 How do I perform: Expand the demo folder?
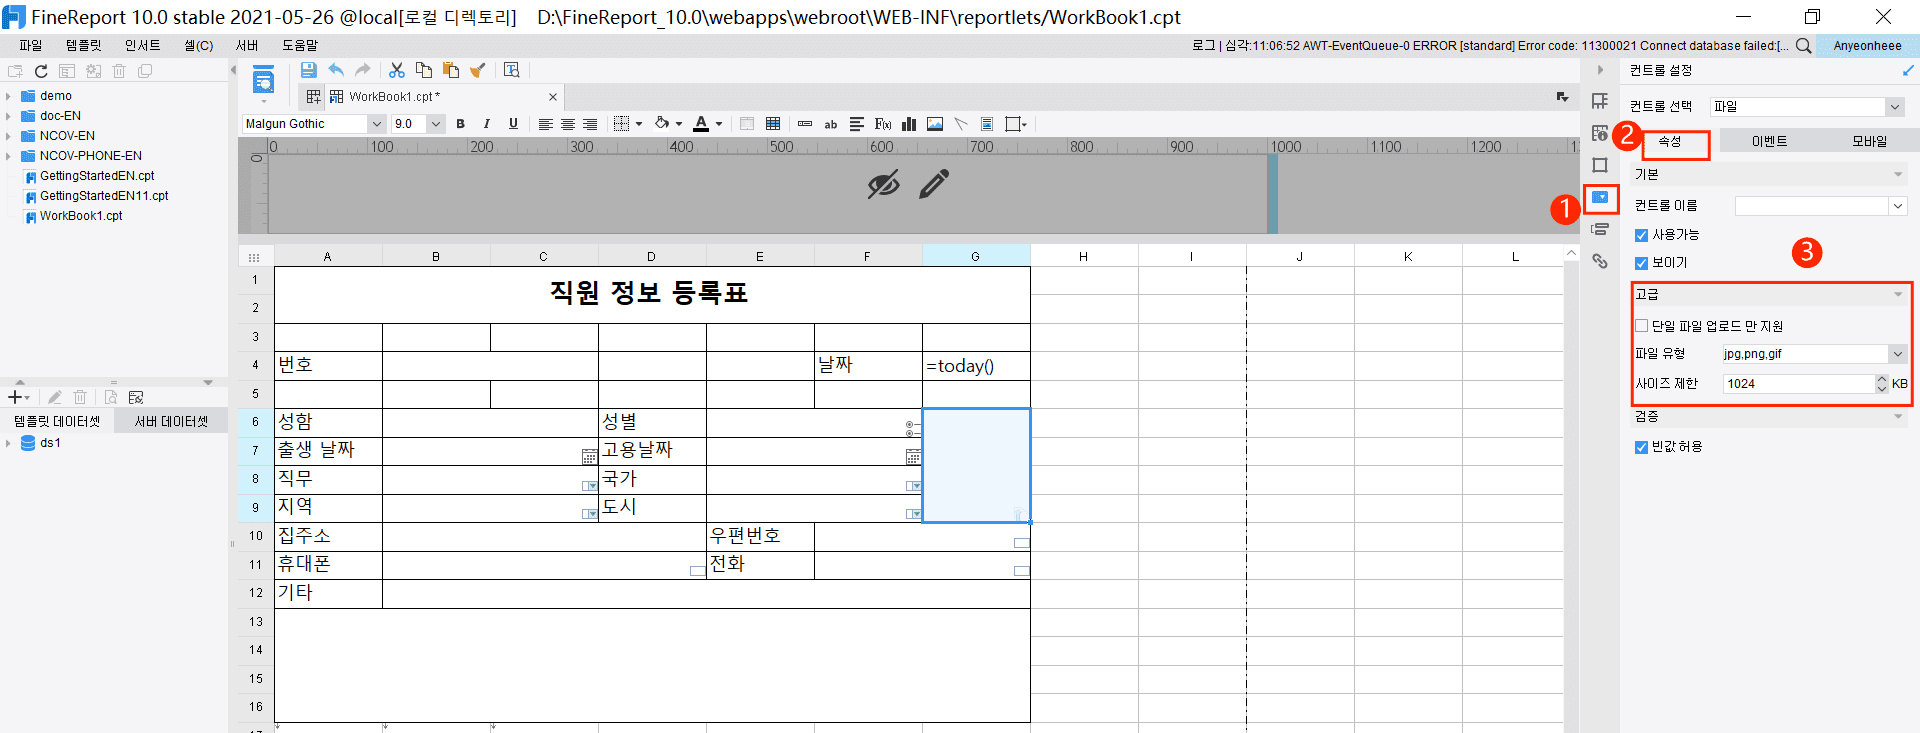point(8,96)
